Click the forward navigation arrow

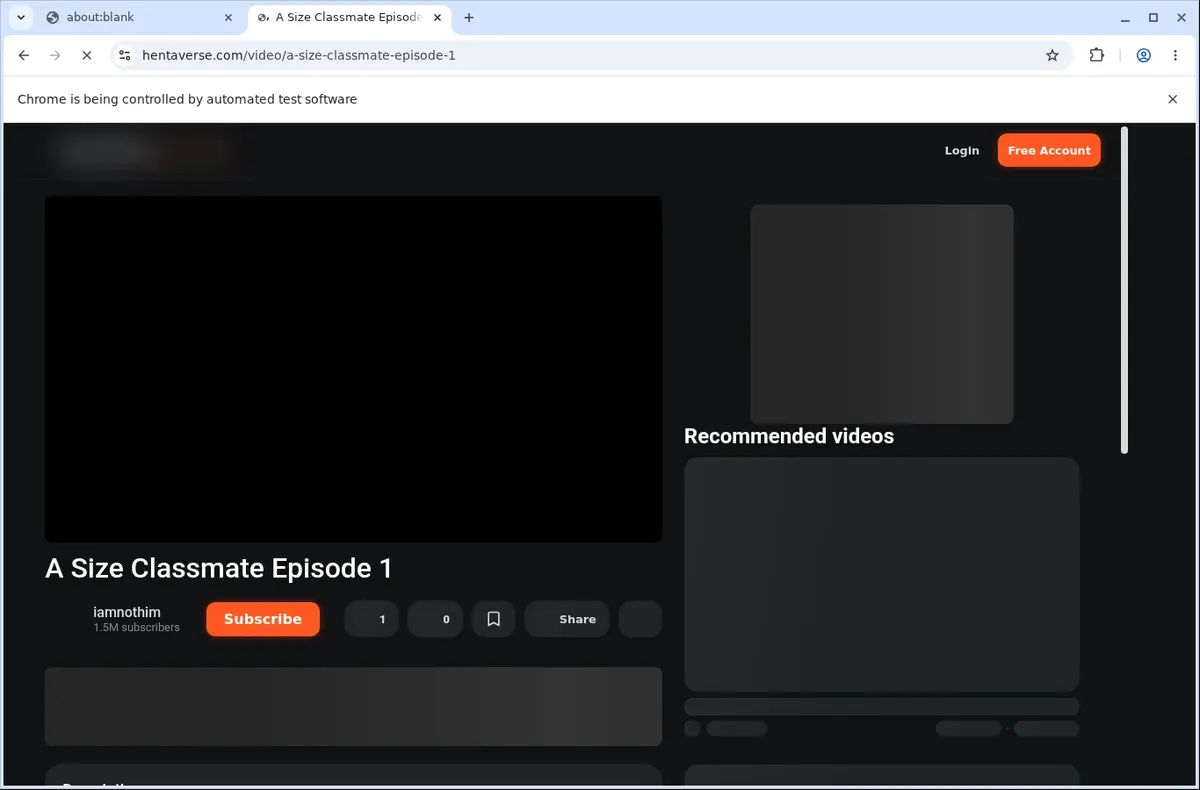[x=55, y=55]
